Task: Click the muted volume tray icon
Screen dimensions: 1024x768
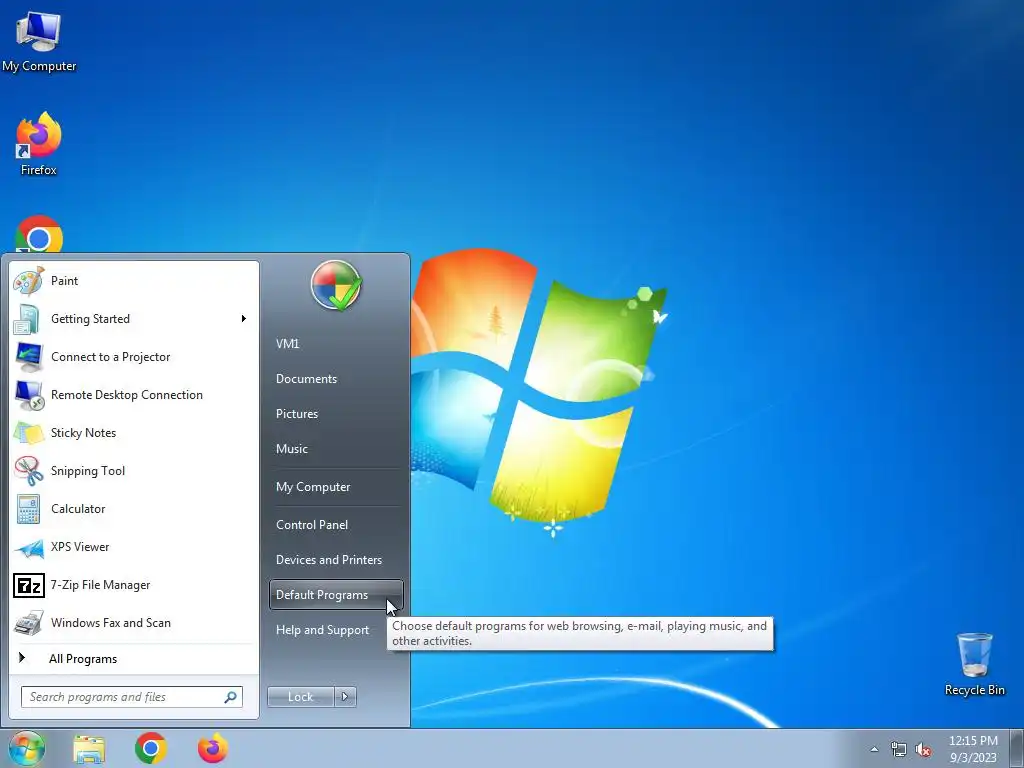Action: [x=923, y=750]
